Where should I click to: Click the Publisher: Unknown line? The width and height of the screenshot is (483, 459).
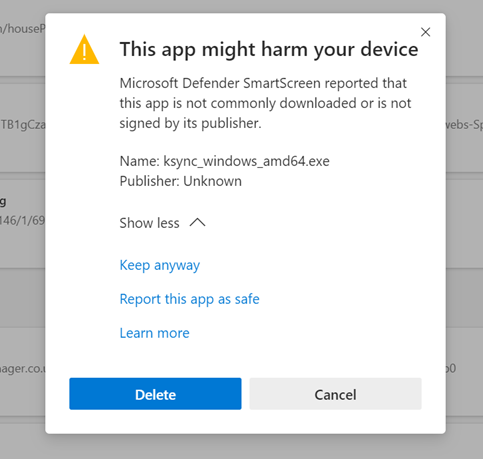(x=181, y=181)
